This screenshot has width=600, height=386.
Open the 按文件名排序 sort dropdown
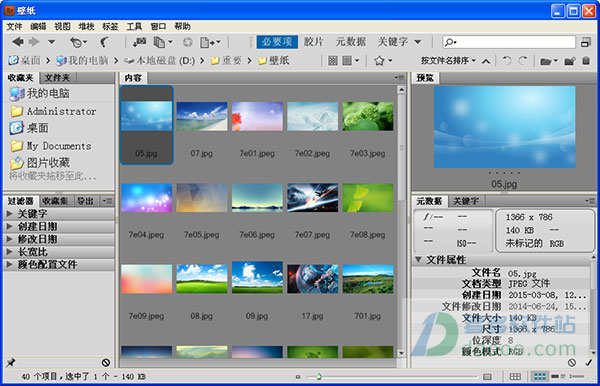tap(448, 60)
